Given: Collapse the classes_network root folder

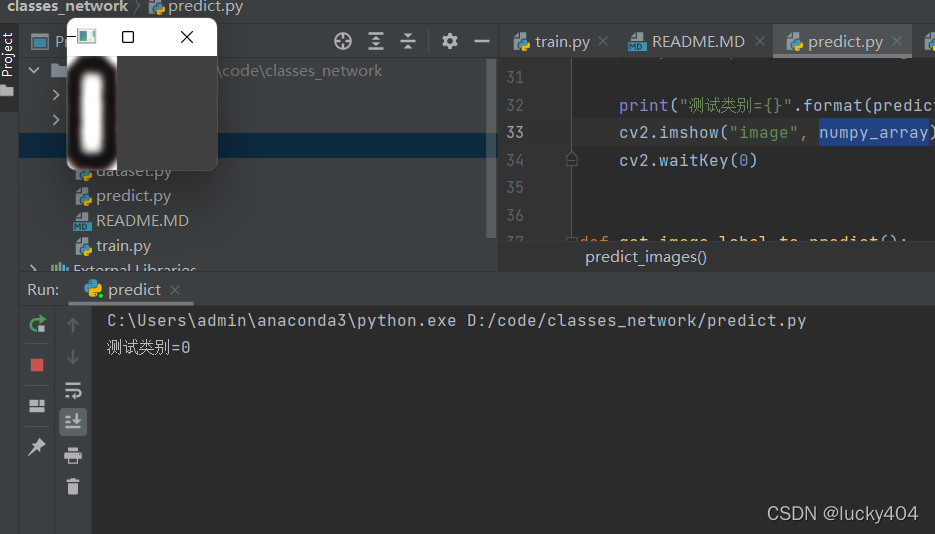Looking at the screenshot, I should click(34, 70).
